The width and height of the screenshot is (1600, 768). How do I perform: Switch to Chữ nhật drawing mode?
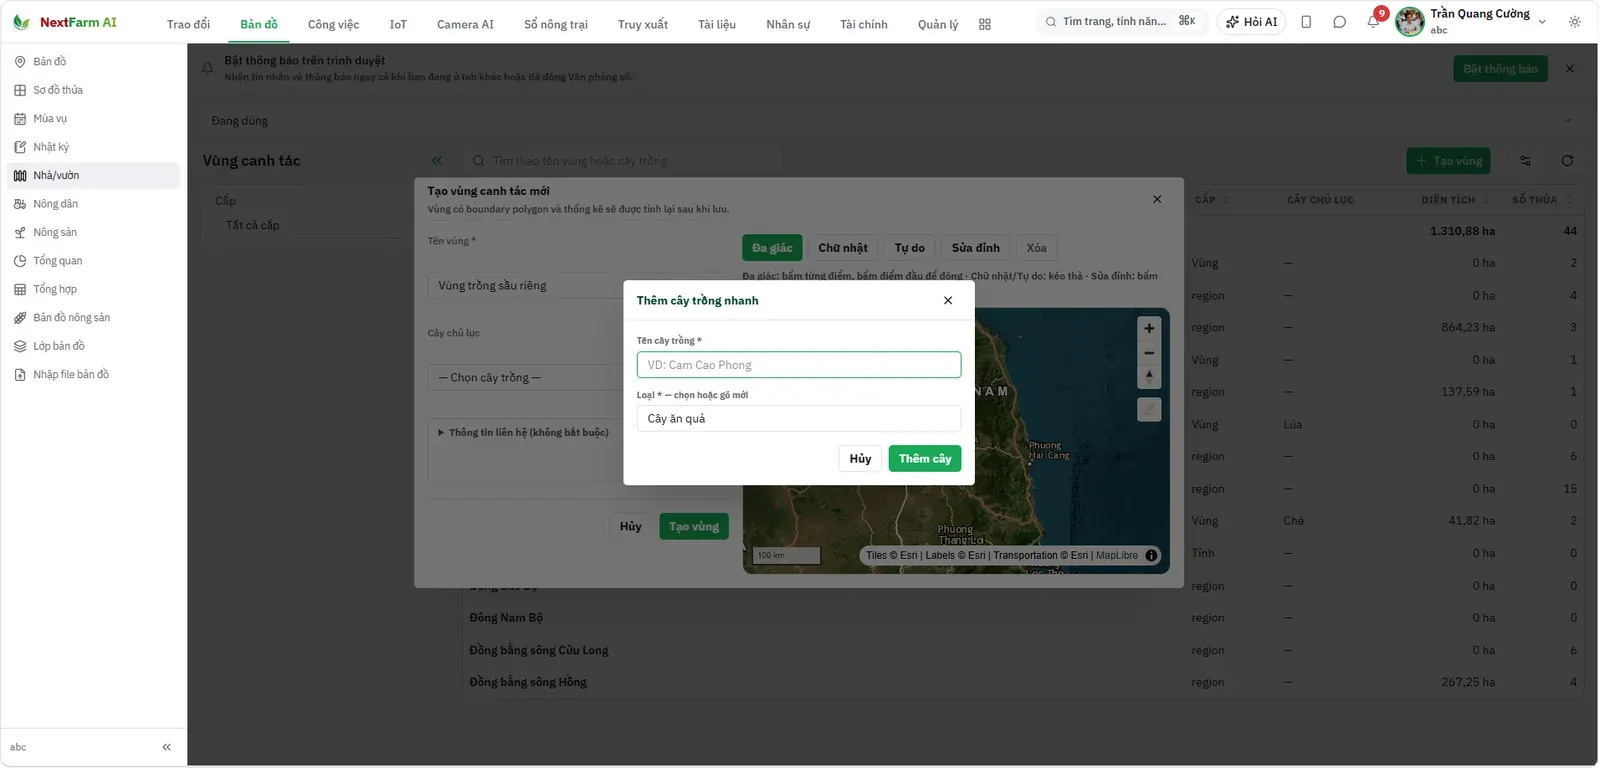(x=843, y=248)
